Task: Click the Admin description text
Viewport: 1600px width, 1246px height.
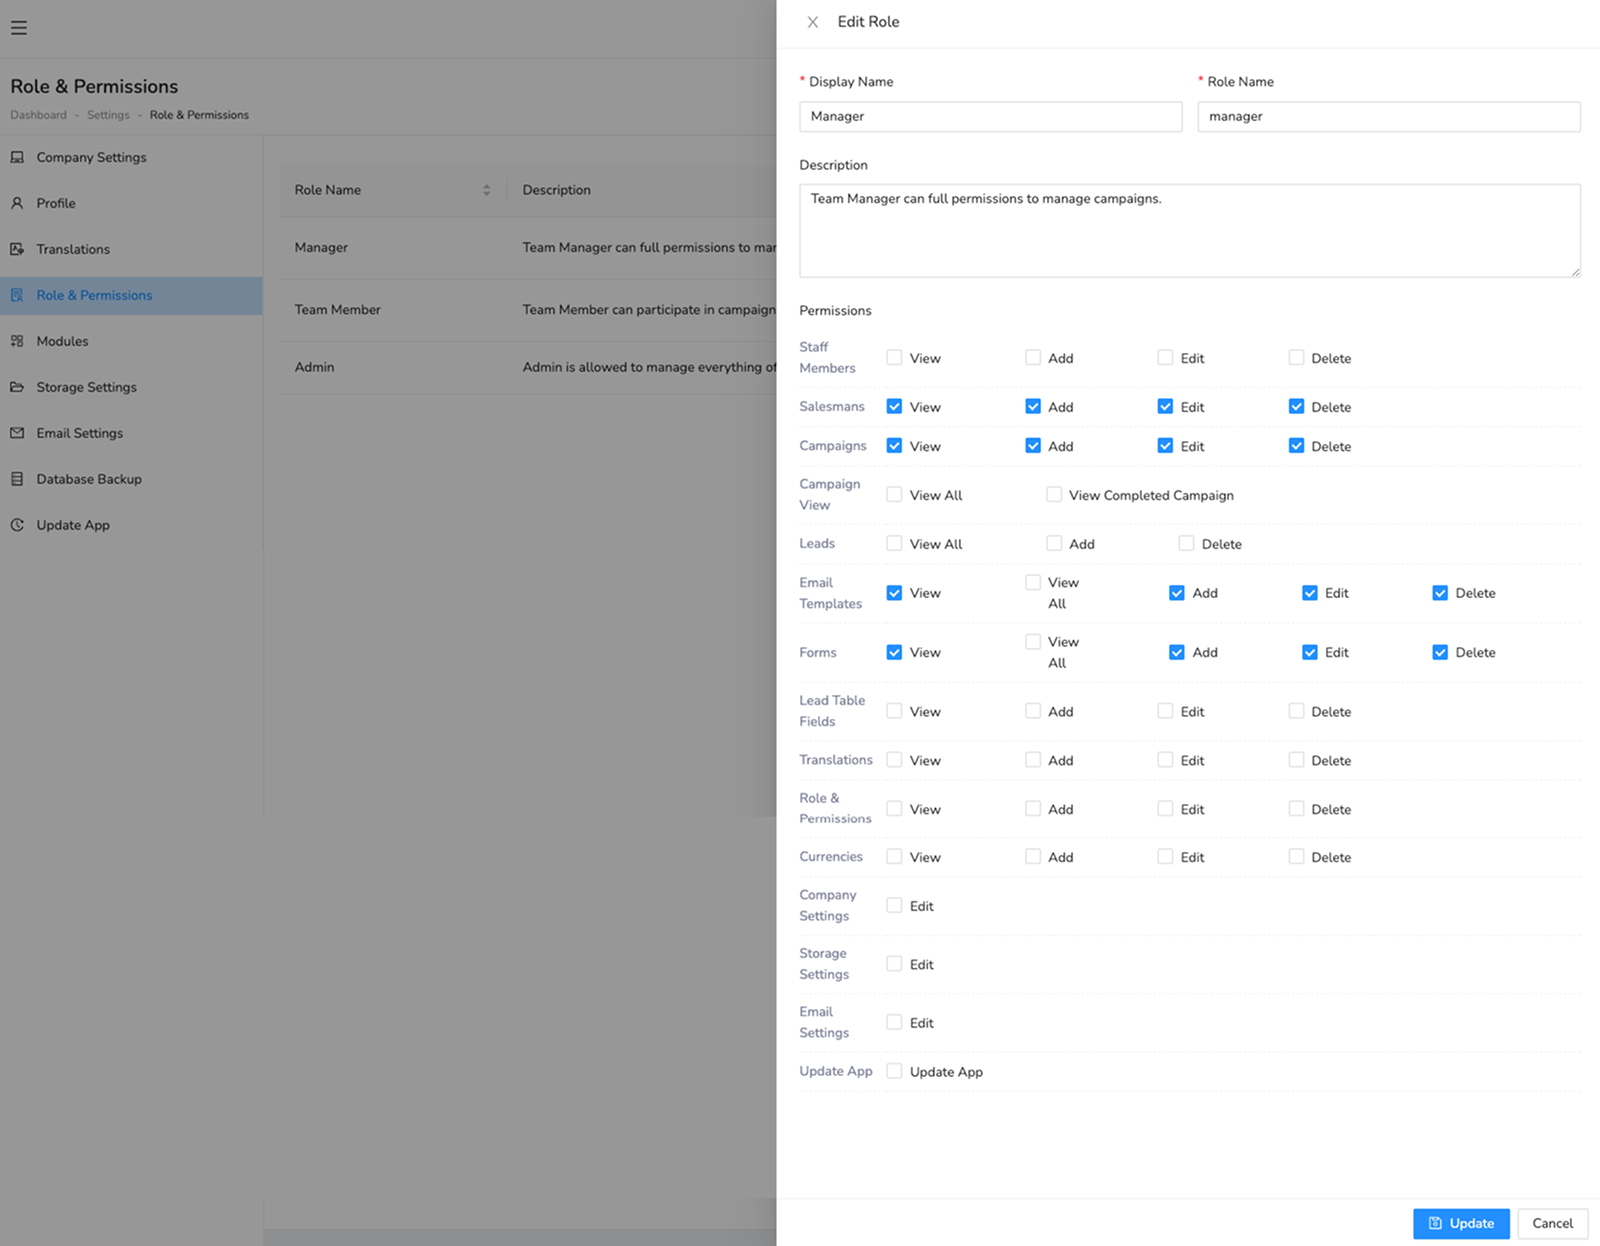Action: (649, 367)
